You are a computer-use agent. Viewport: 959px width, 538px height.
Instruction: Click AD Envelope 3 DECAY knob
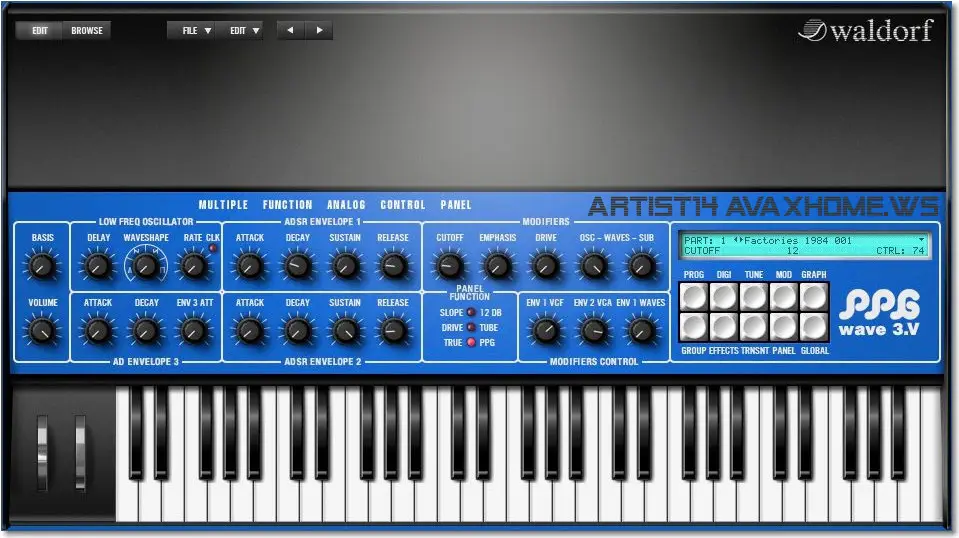click(x=146, y=331)
